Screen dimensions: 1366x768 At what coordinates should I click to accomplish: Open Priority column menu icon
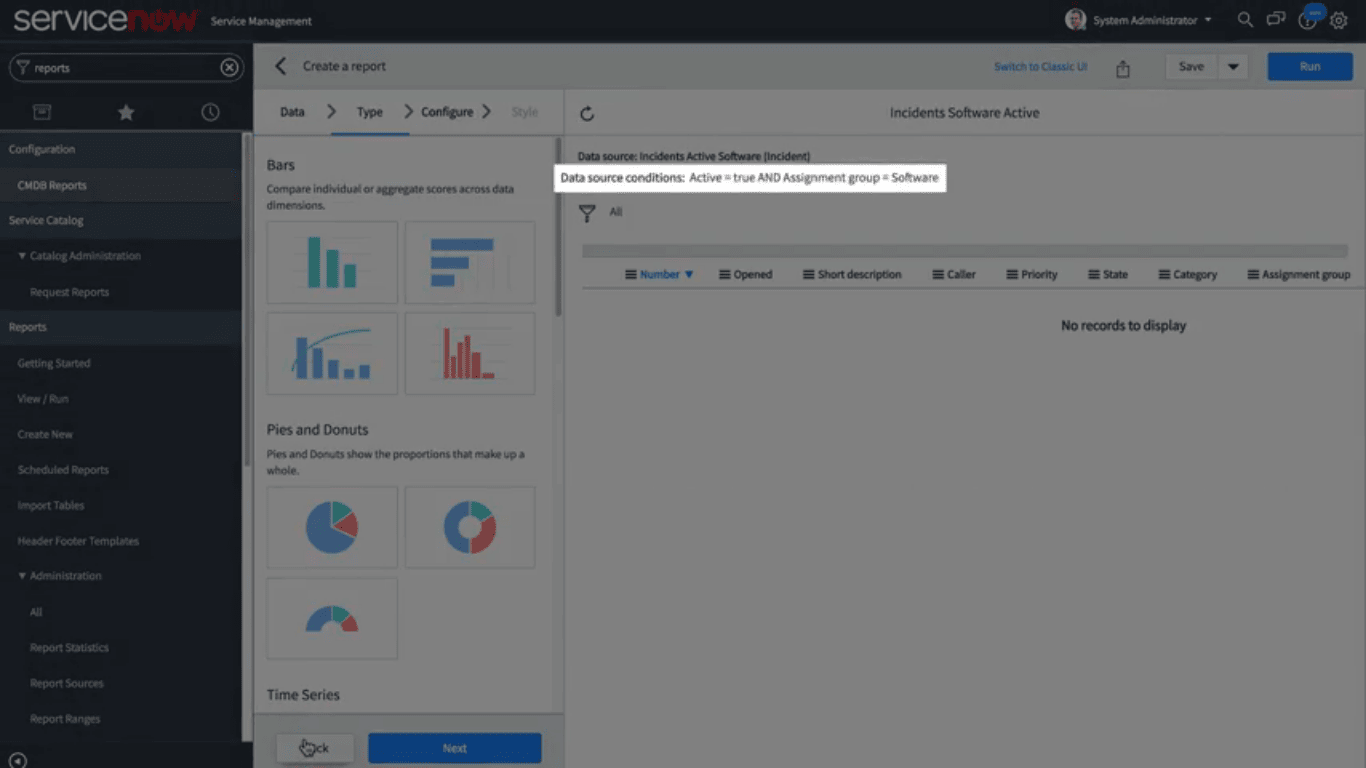coord(1012,274)
